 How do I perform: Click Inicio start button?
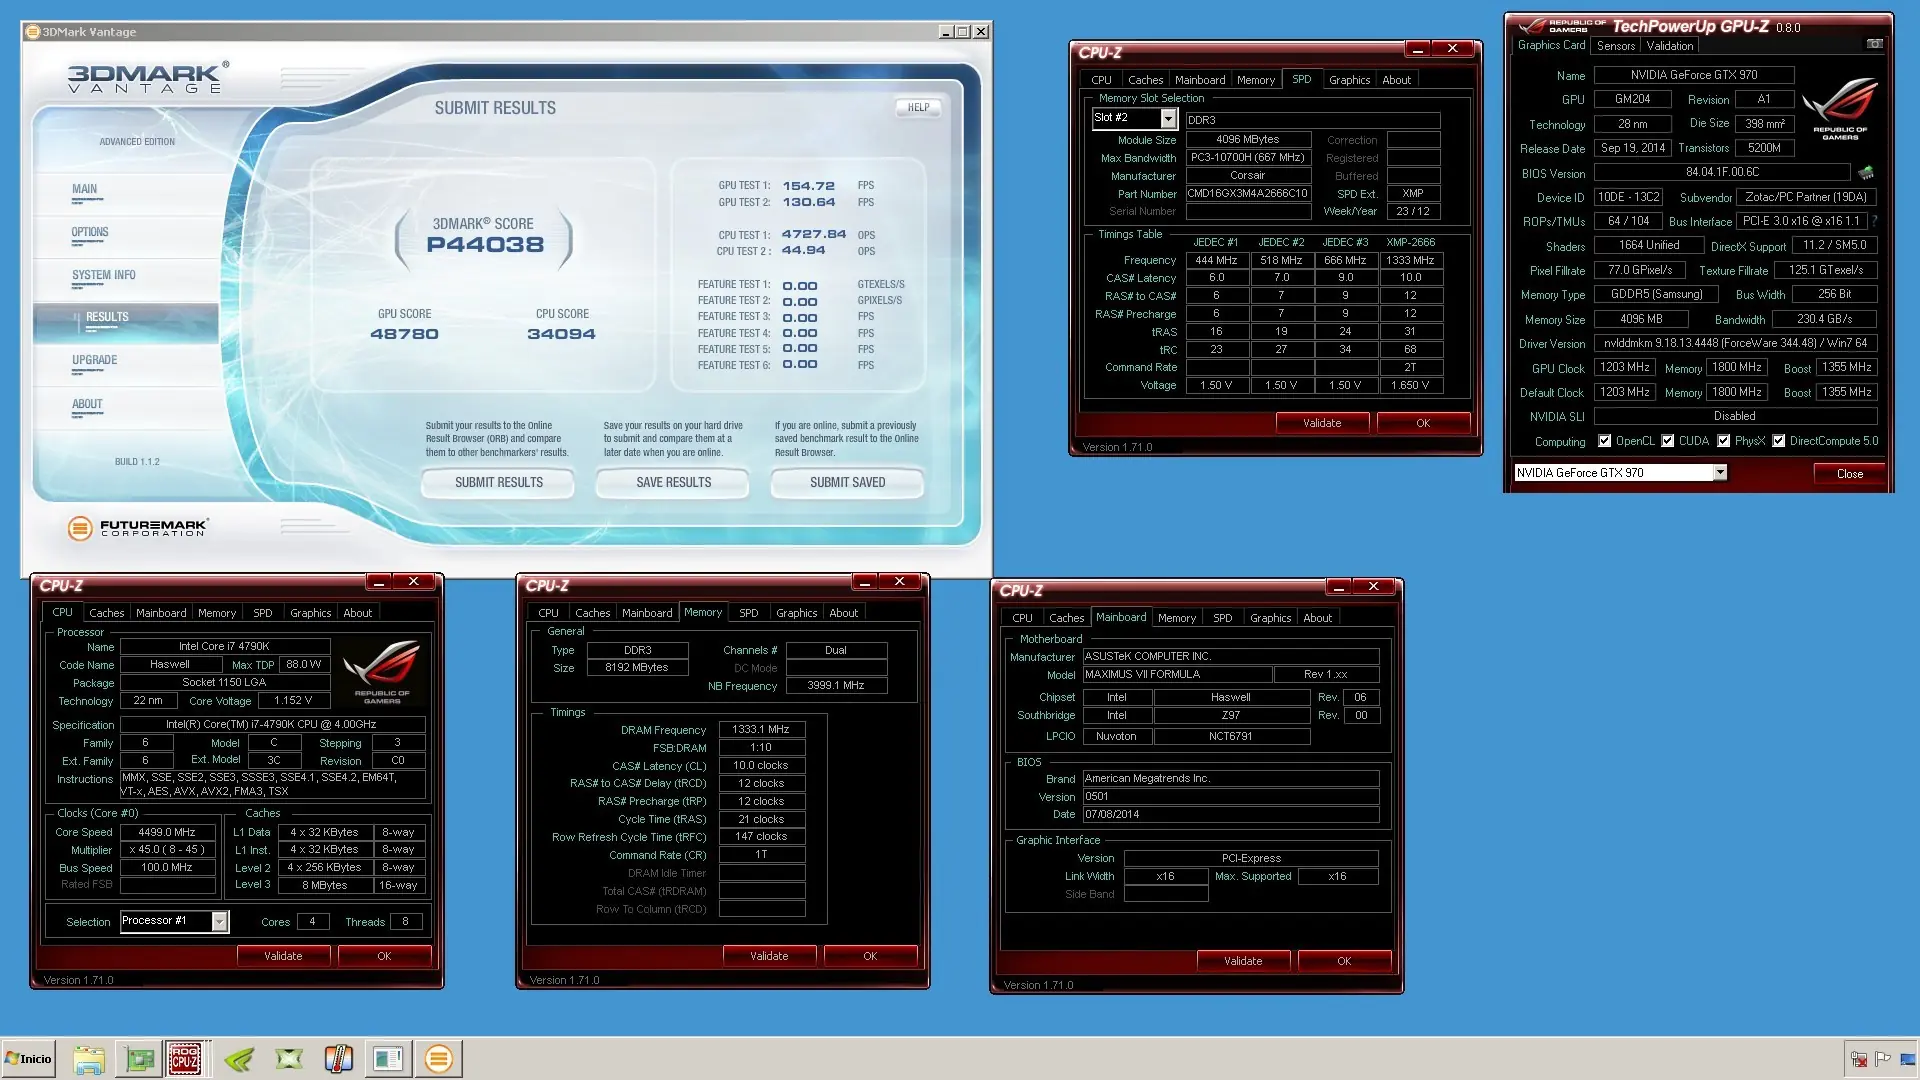point(28,1059)
